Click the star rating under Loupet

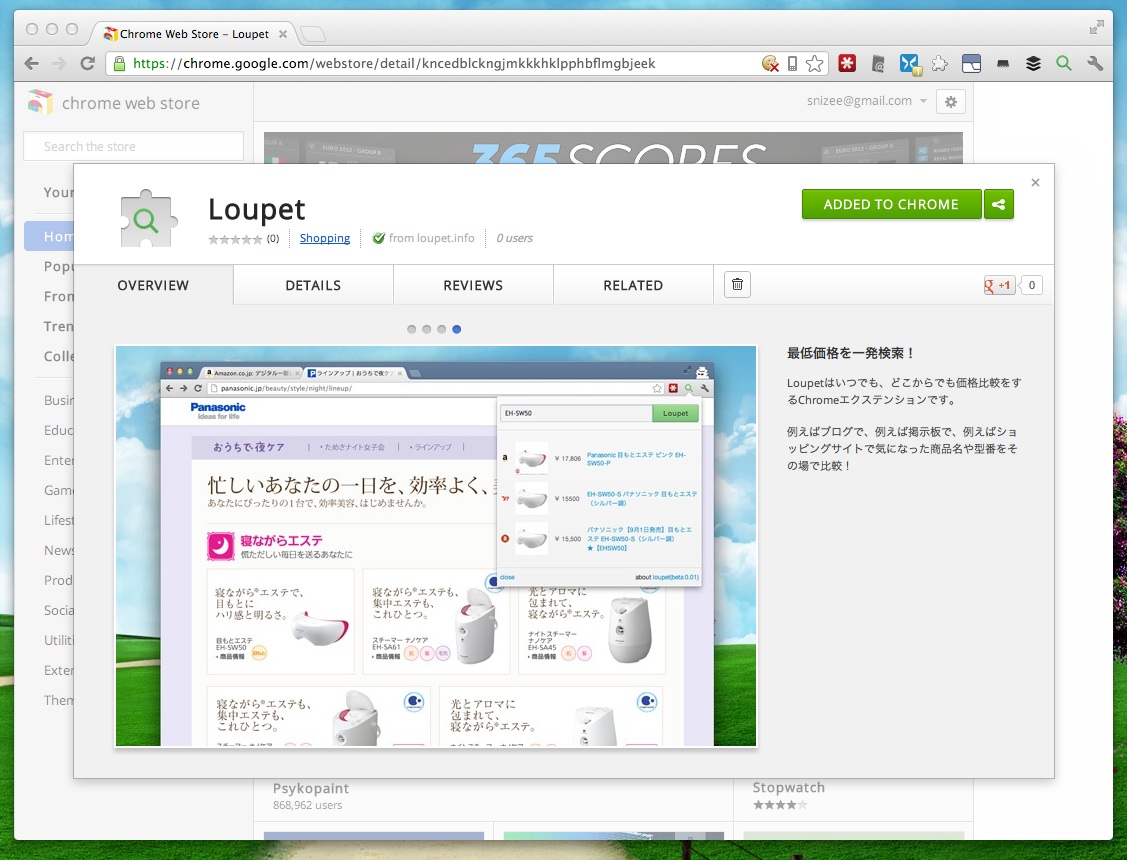click(235, 239)
